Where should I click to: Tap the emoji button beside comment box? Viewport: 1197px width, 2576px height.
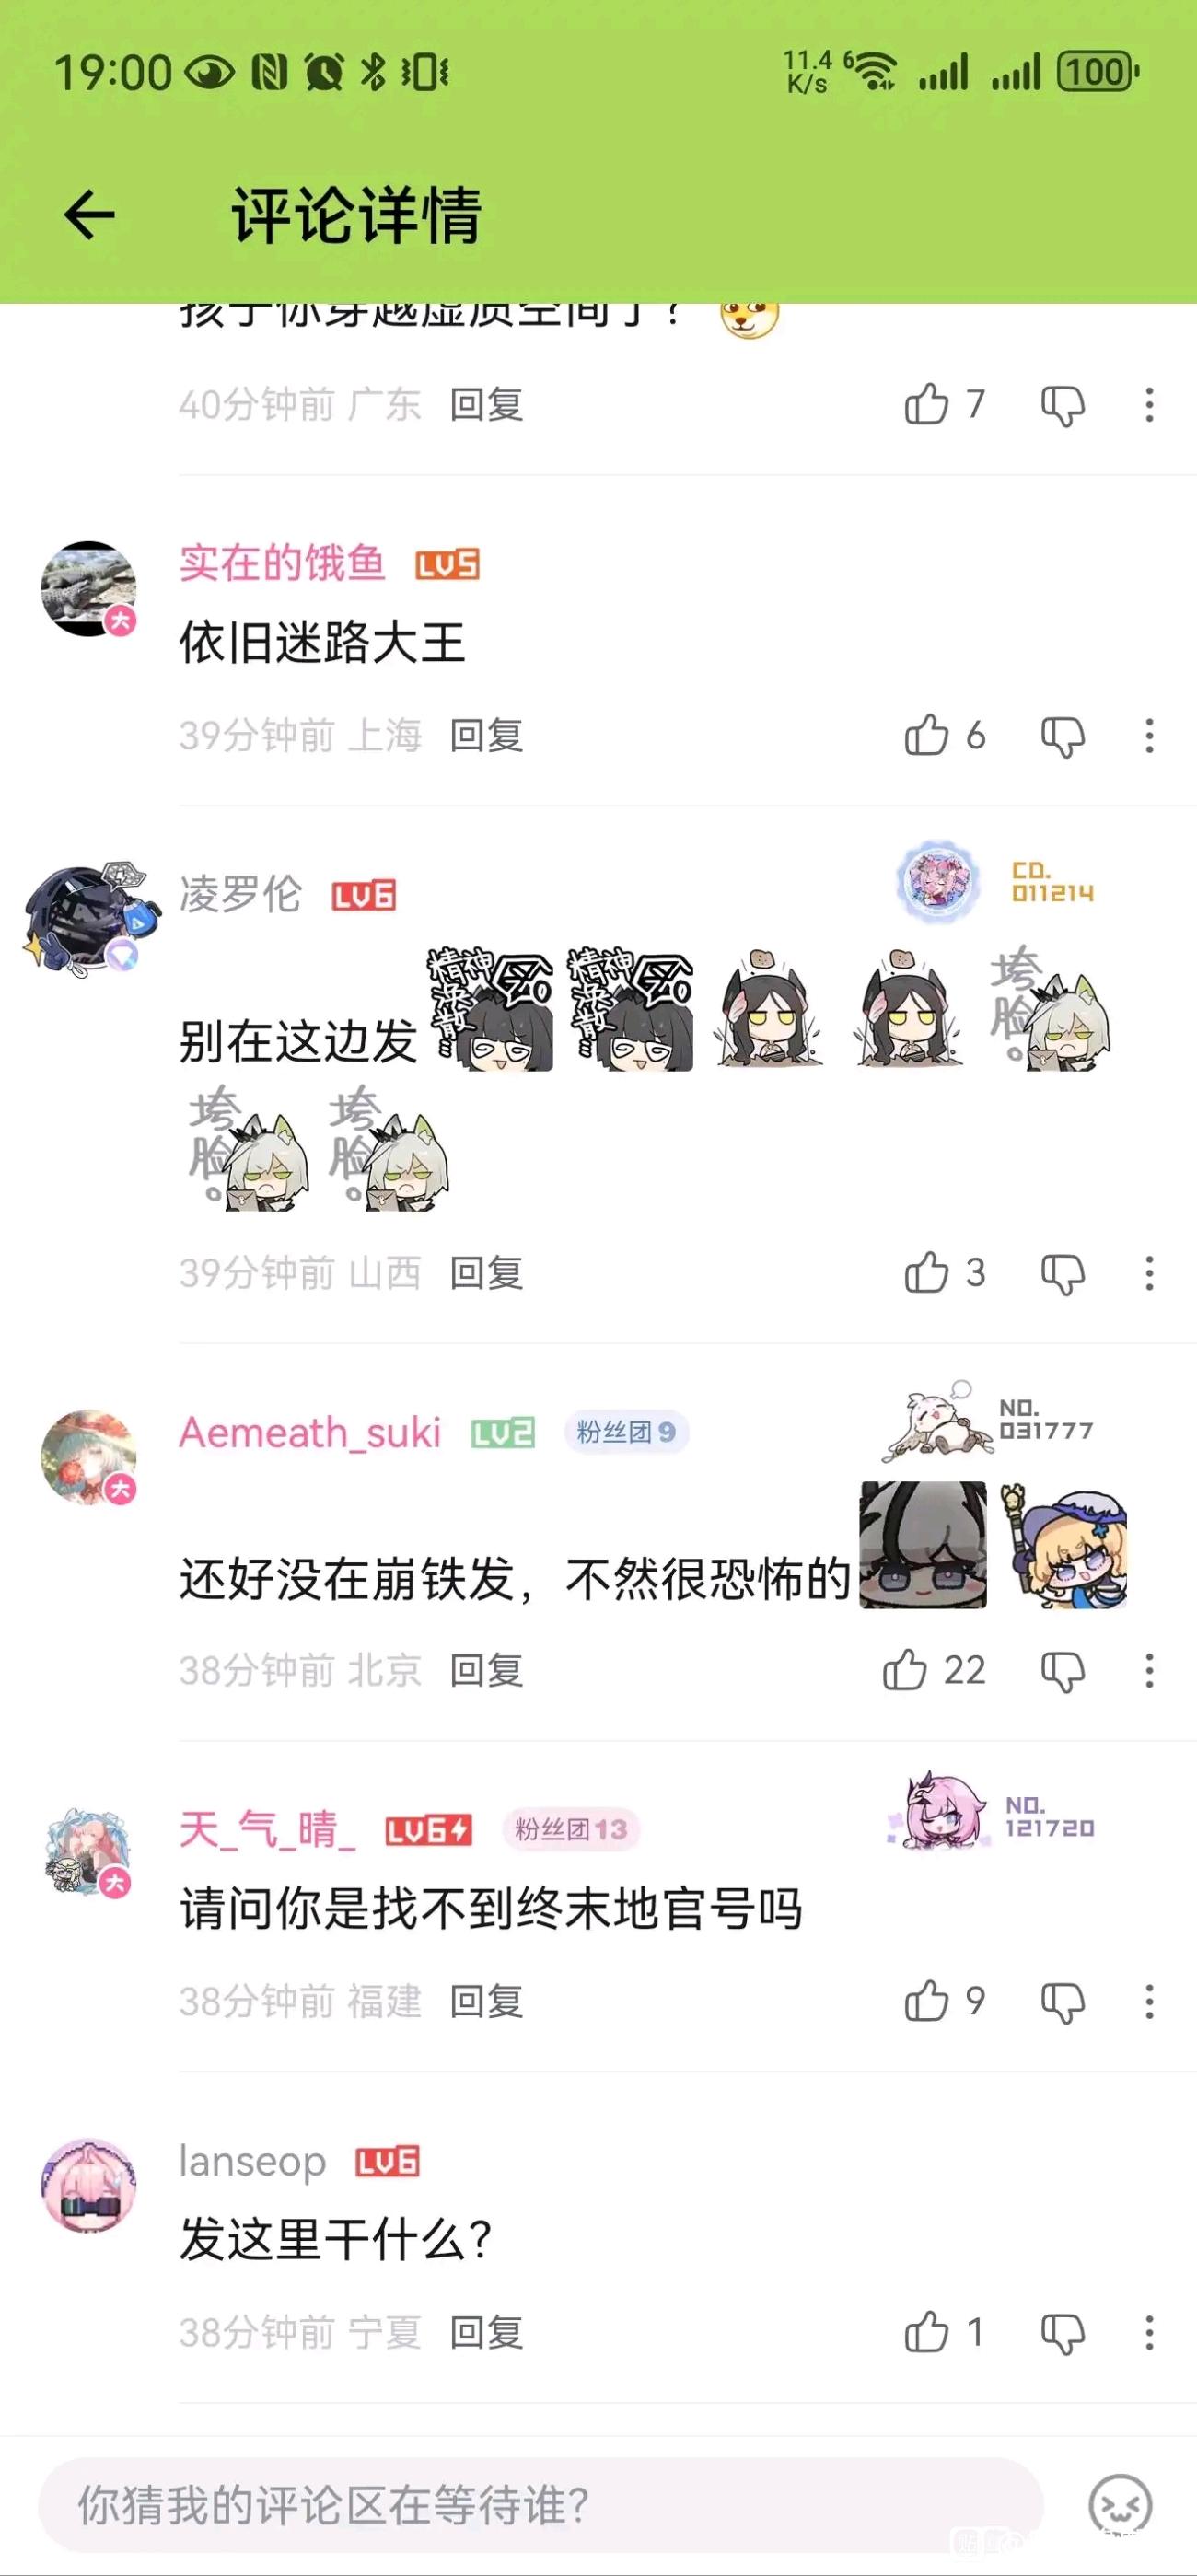[1120, 2505]
